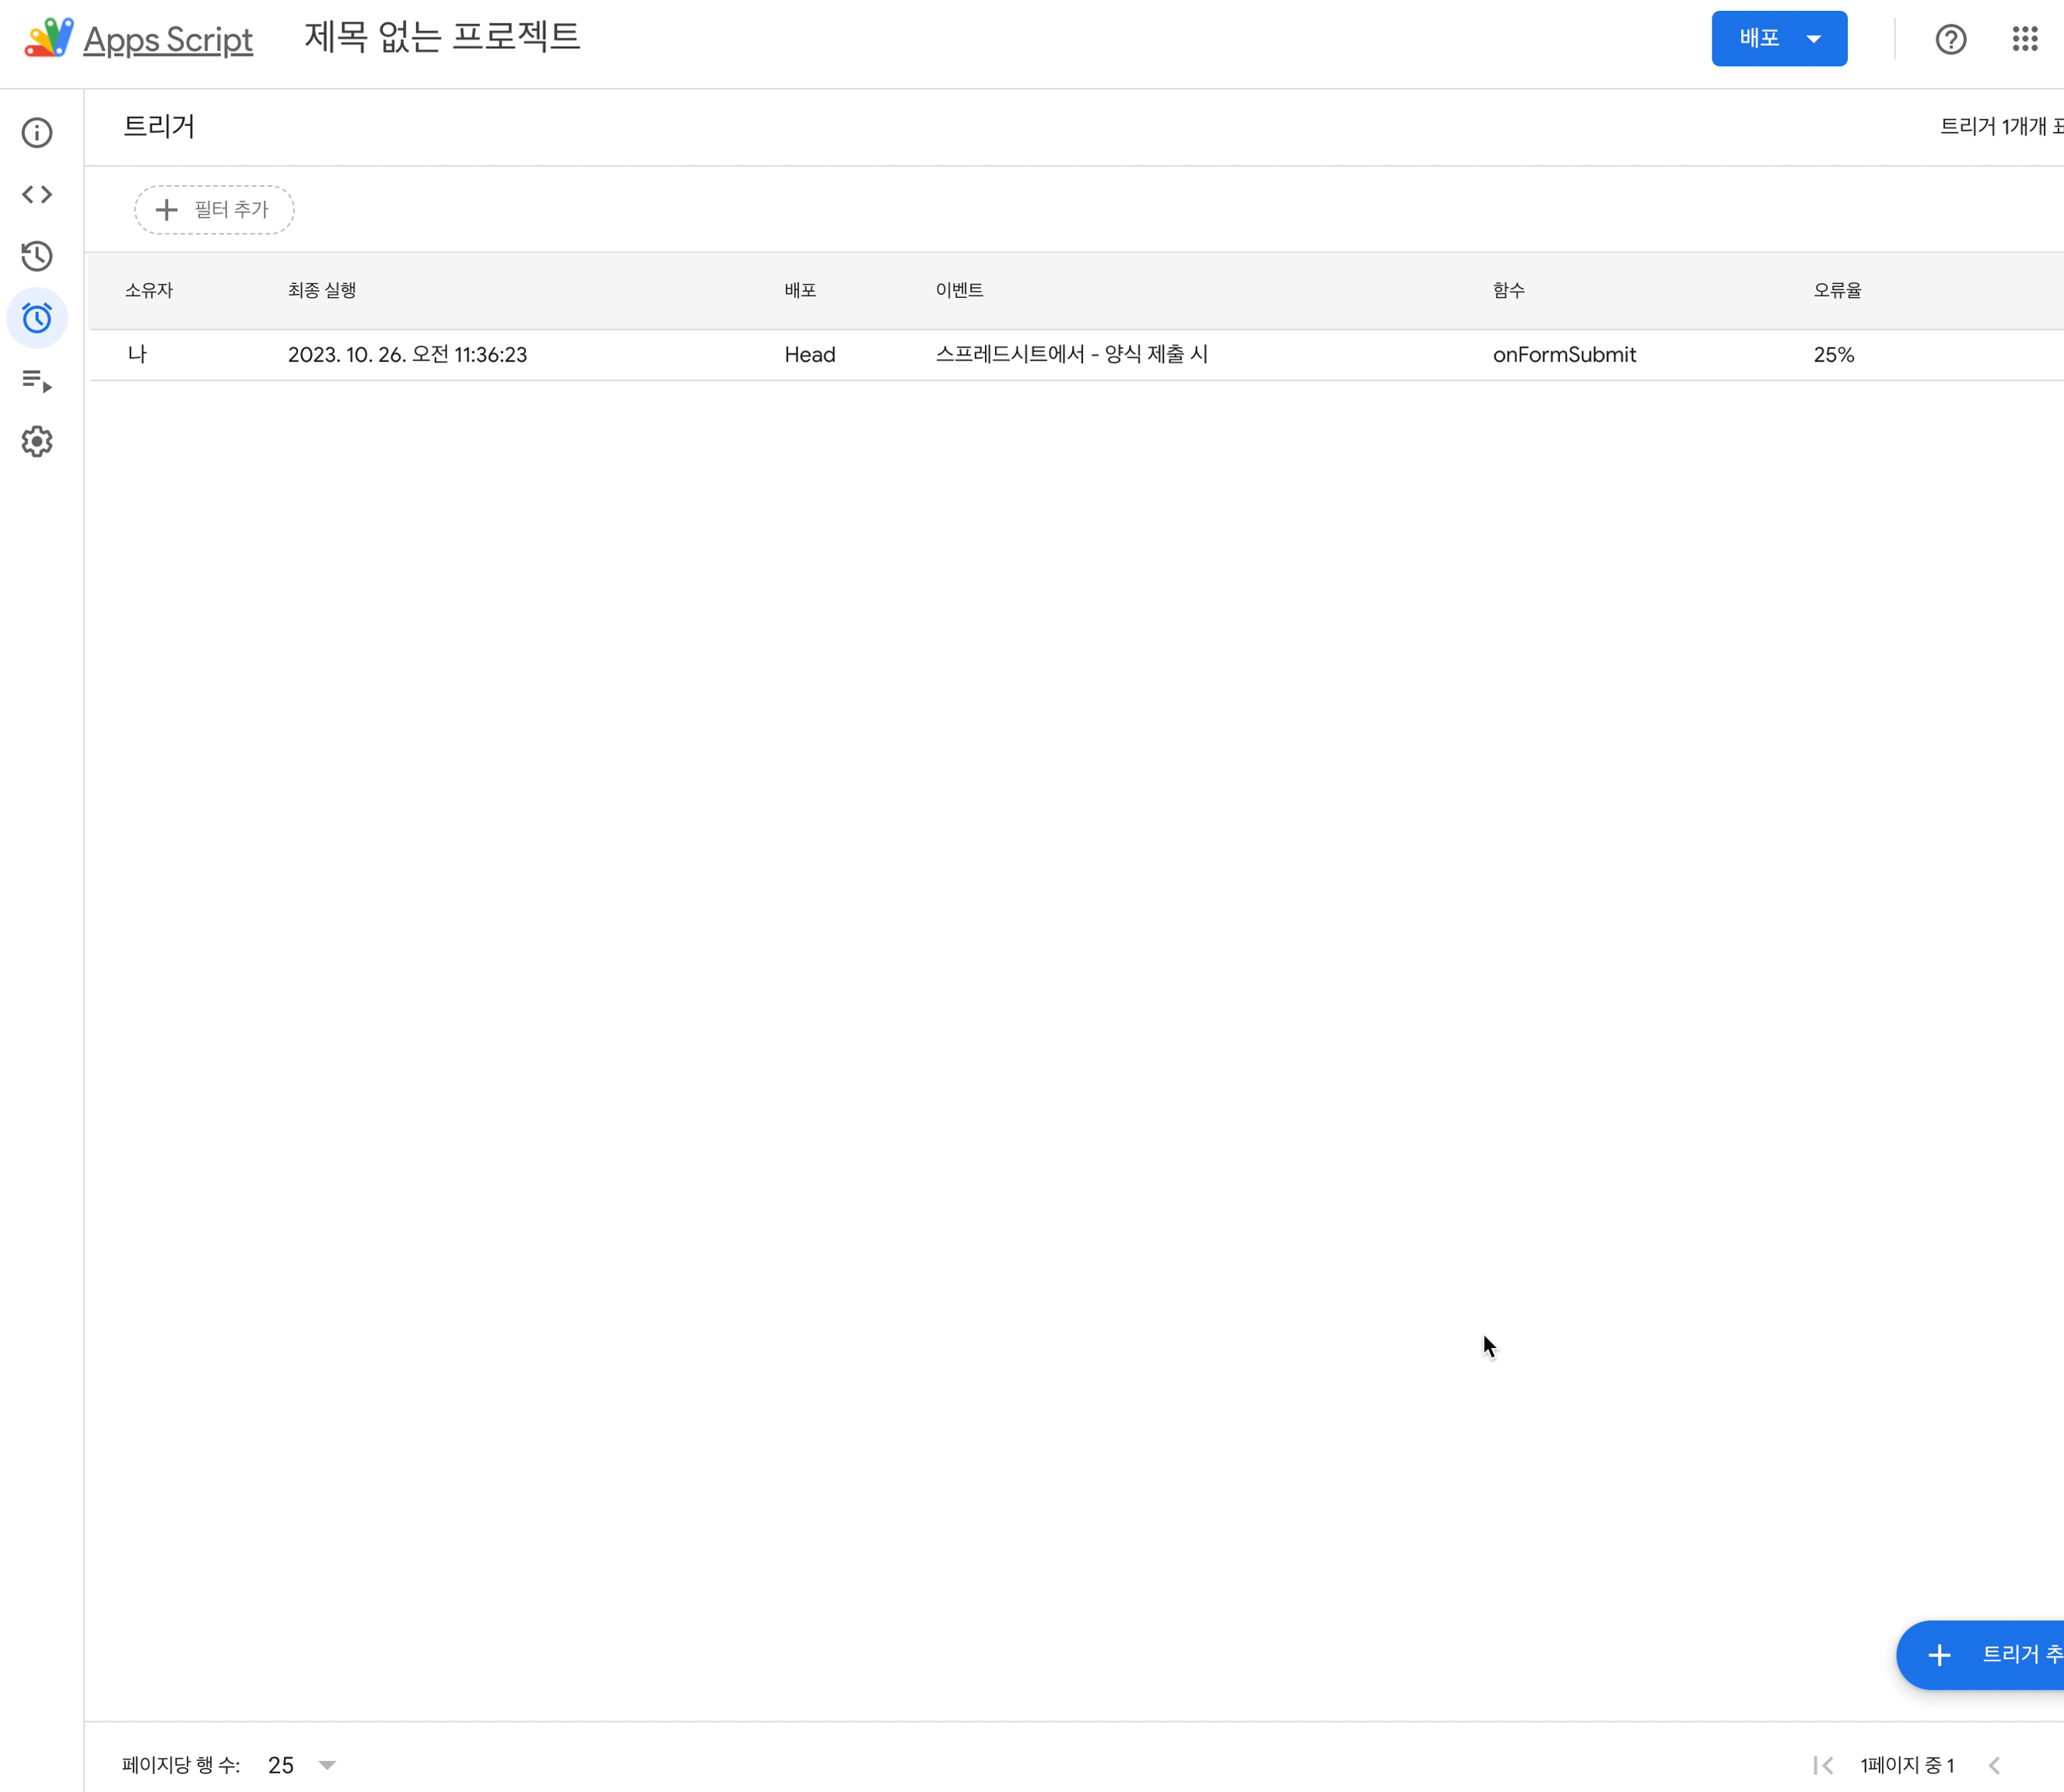
Task: Open the Executions list icon
Action: tap(37, 380)
